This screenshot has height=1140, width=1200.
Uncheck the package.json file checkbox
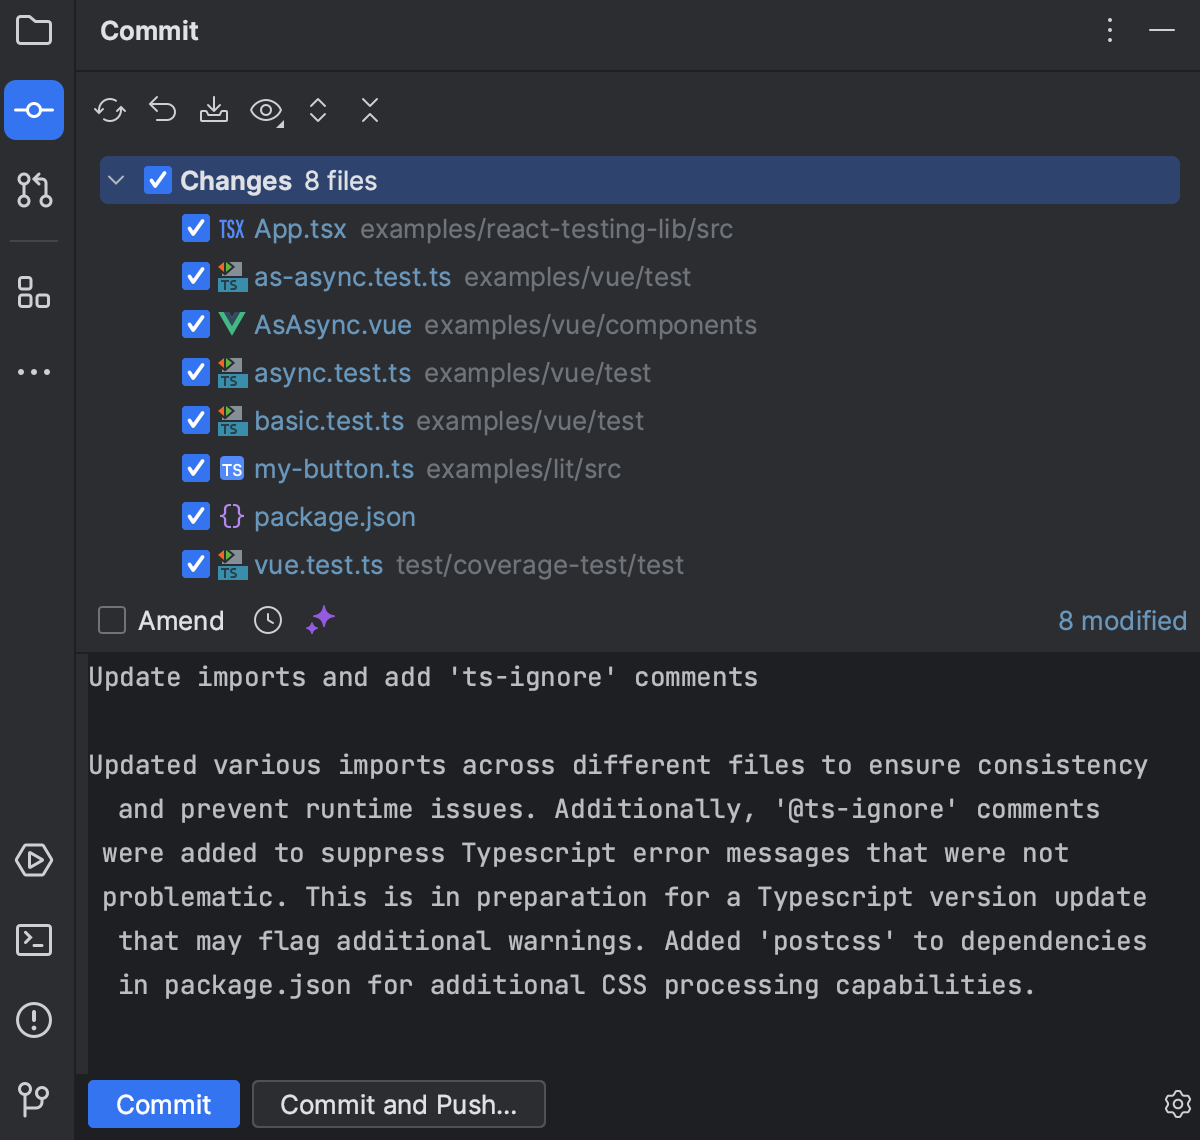coord(196,517)
